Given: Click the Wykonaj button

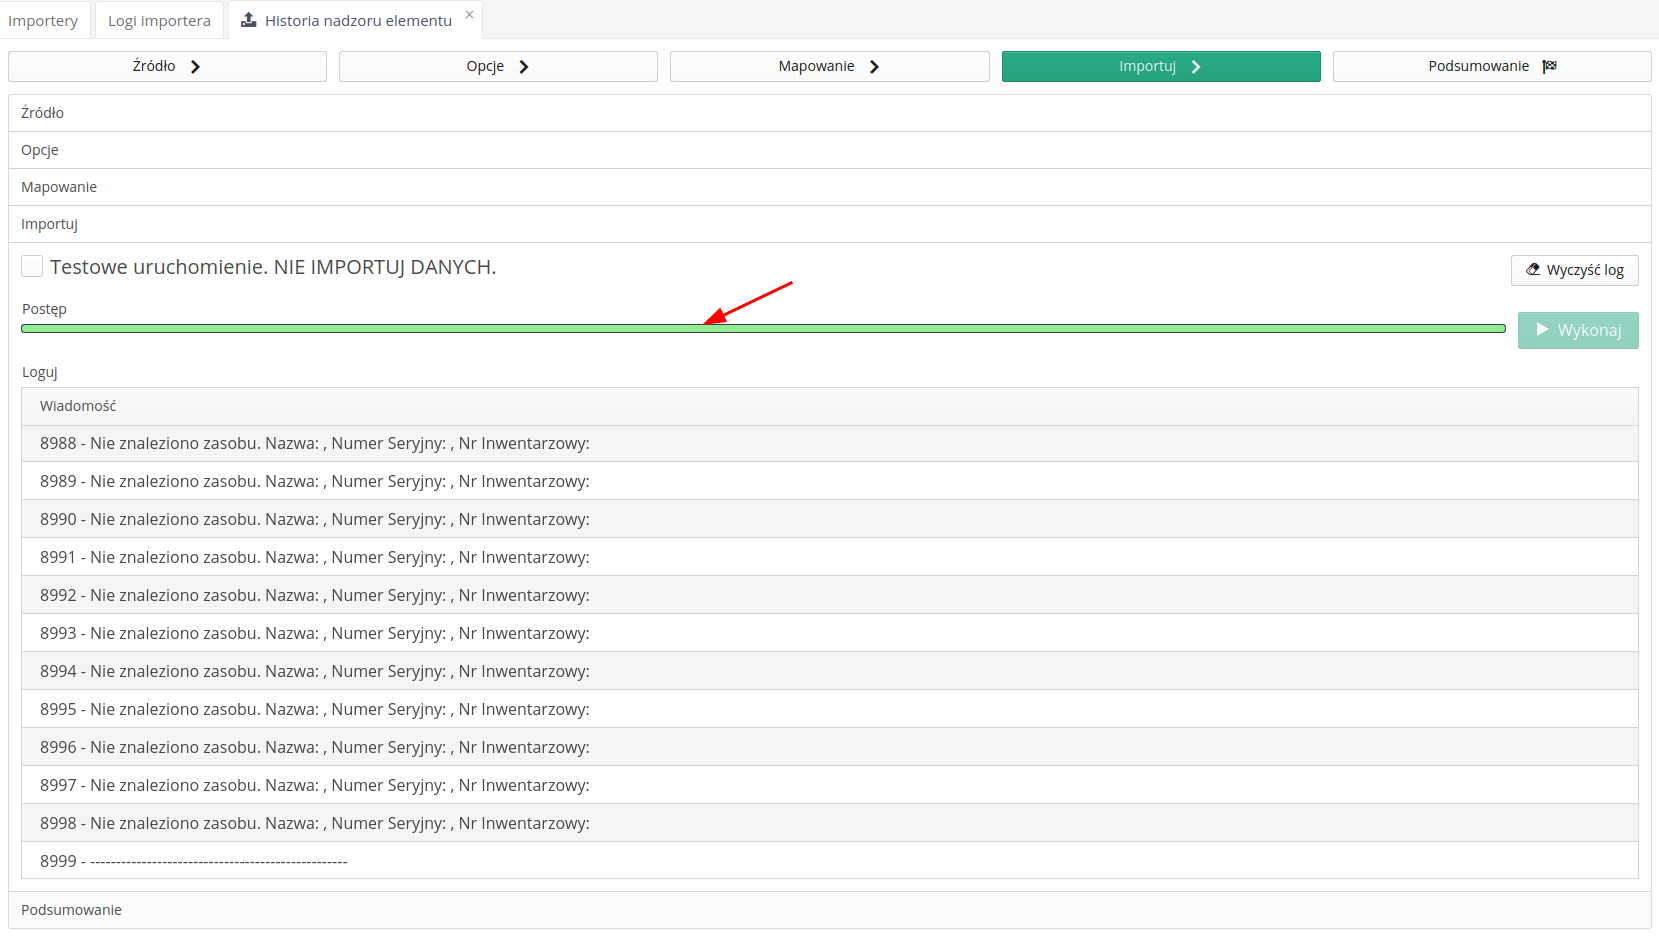Looking at the screenshot, I should [x=1577, y=329].
